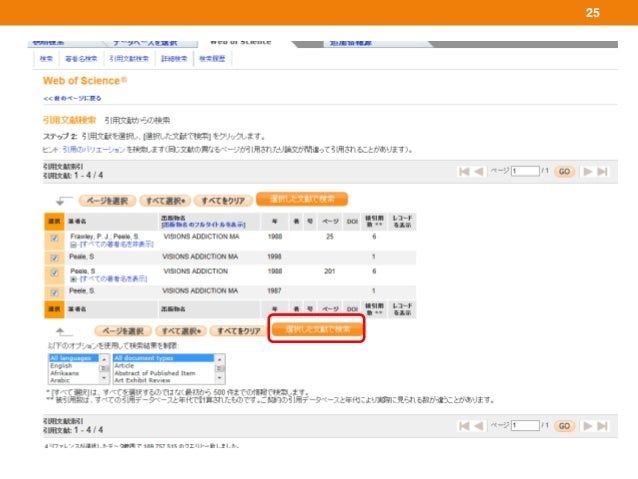Show all author names for Peele page 201 row

(113, 279)
